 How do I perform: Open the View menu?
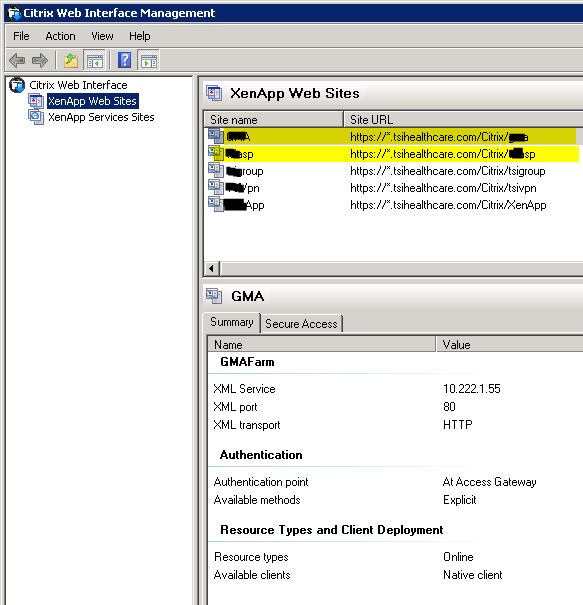(x=102, y=36)
